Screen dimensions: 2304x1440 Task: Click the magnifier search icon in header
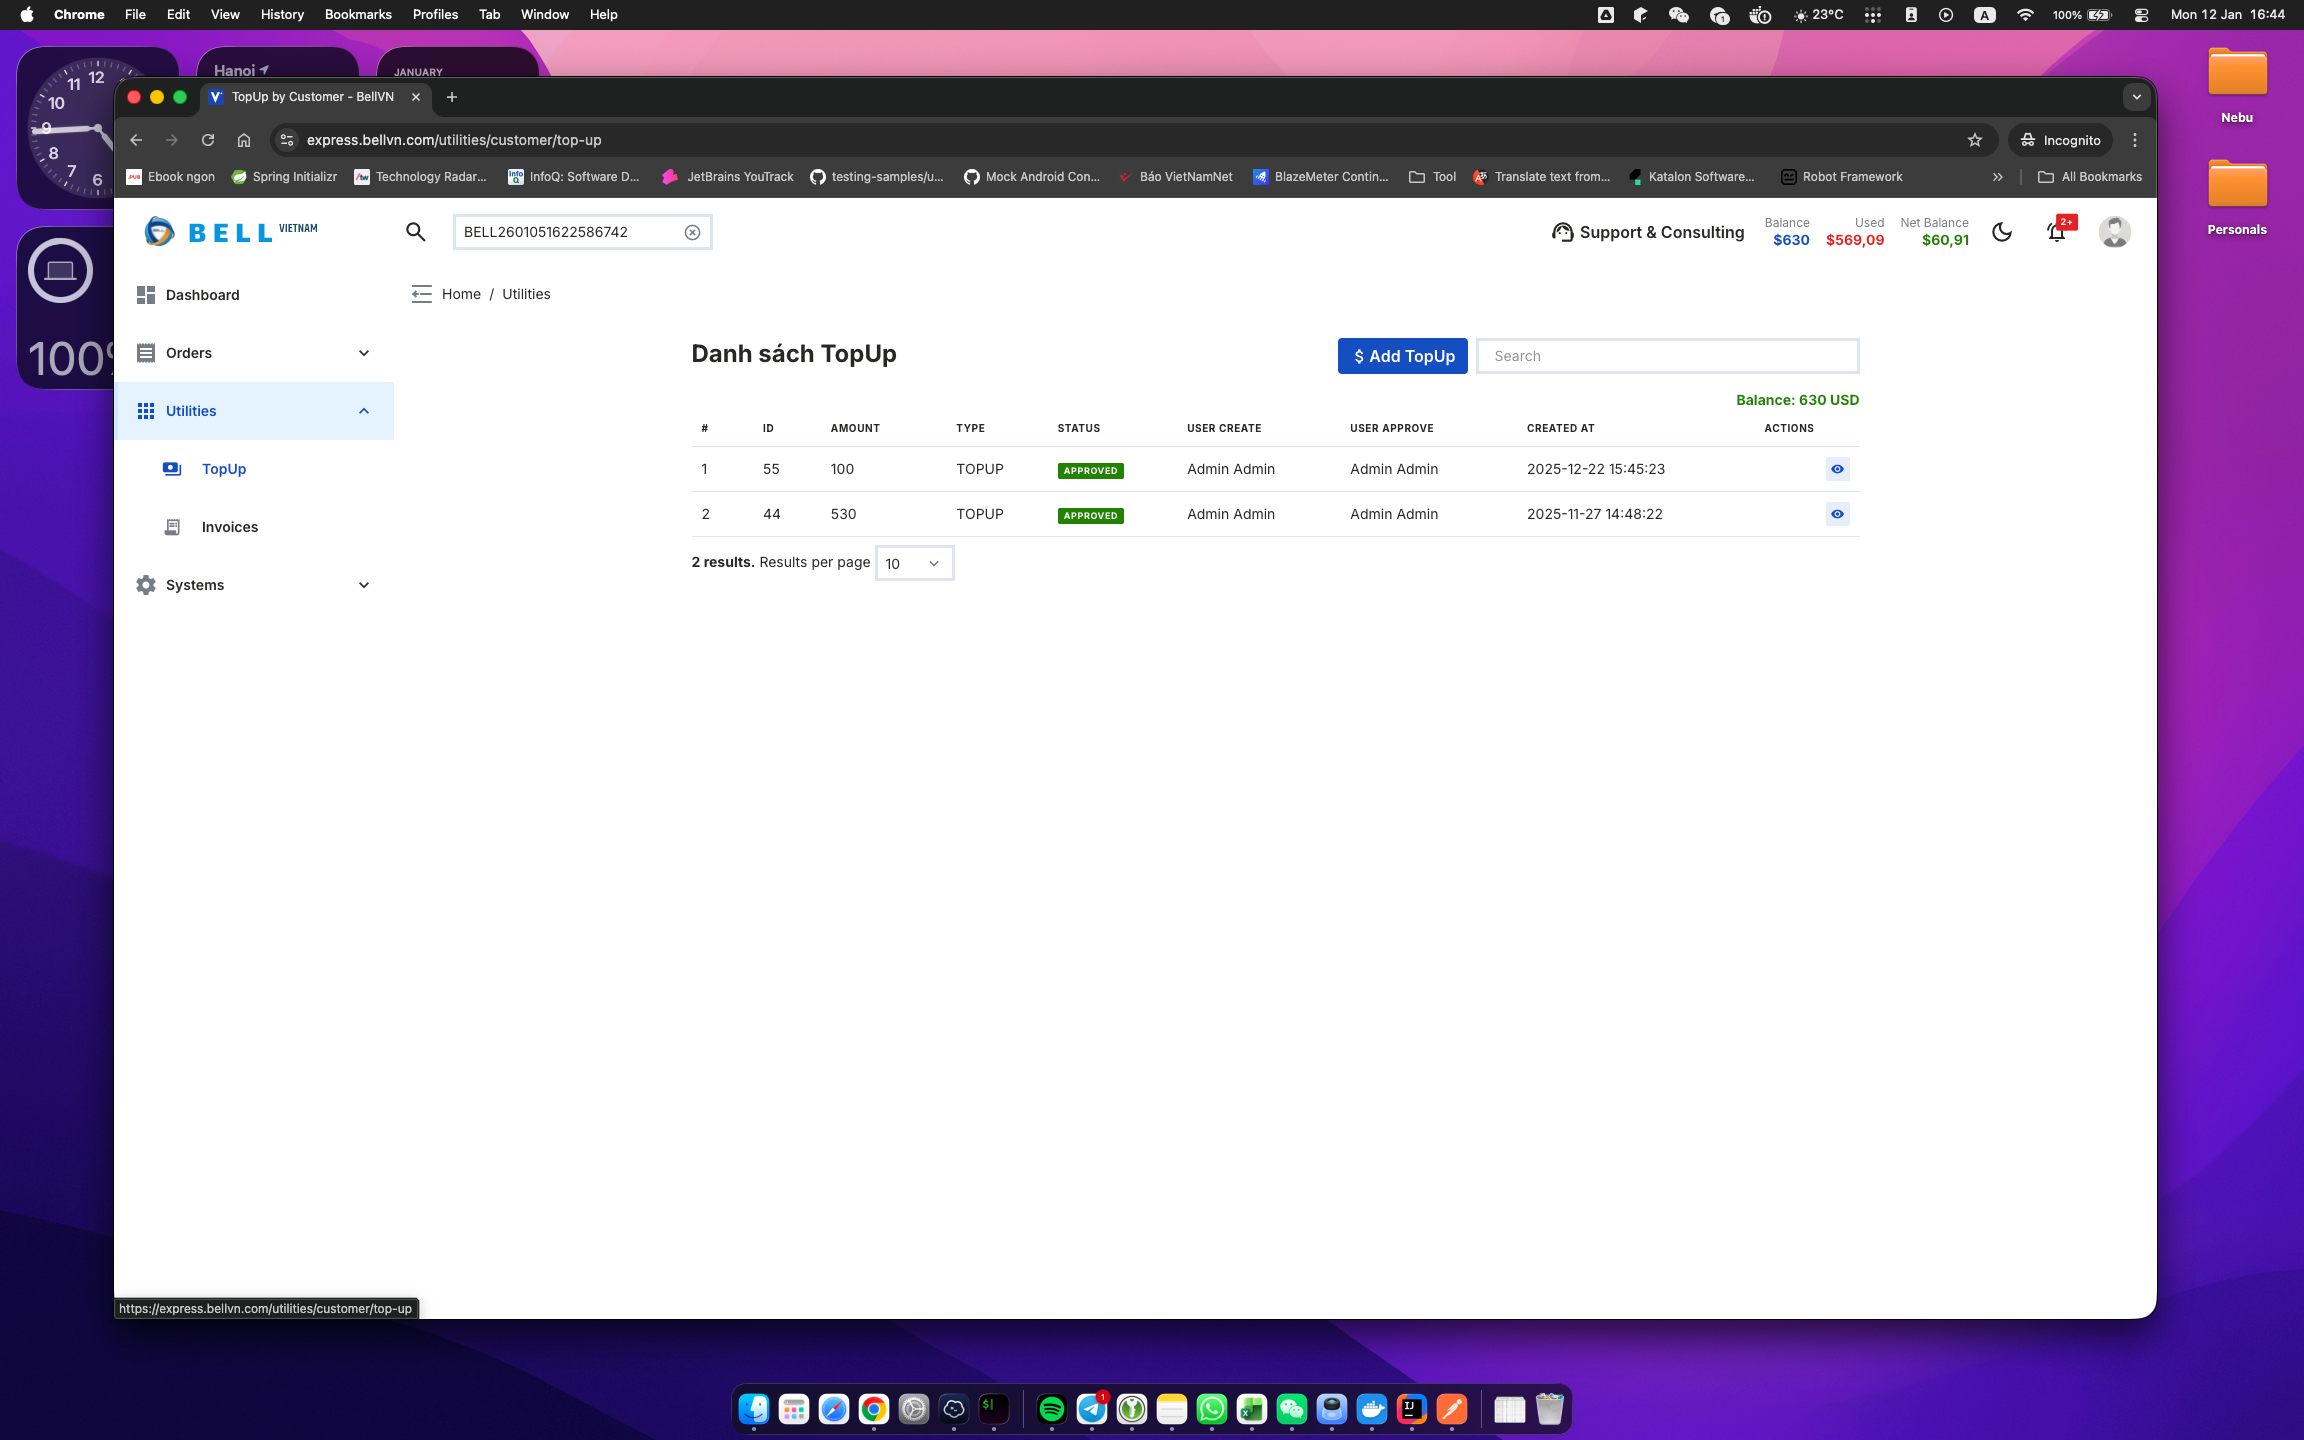pos(416,232)
